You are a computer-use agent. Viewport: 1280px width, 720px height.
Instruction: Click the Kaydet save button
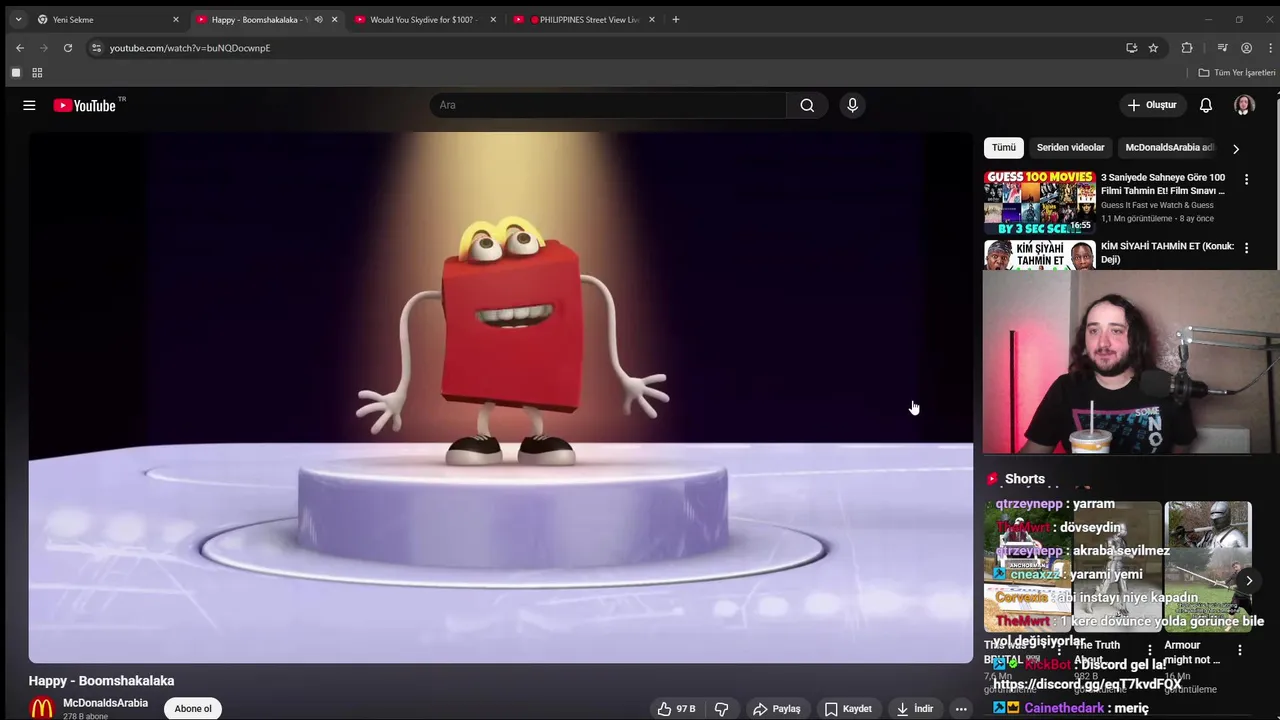click(x=848, y=709)
